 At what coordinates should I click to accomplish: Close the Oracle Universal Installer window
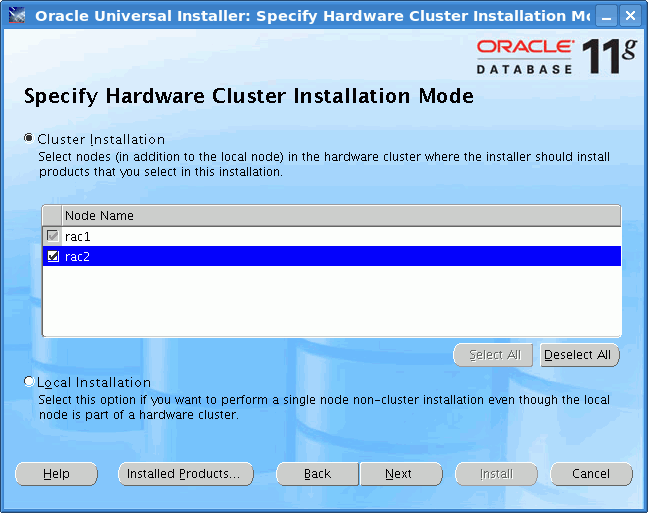pyautogui.click(x=630, y=16)
